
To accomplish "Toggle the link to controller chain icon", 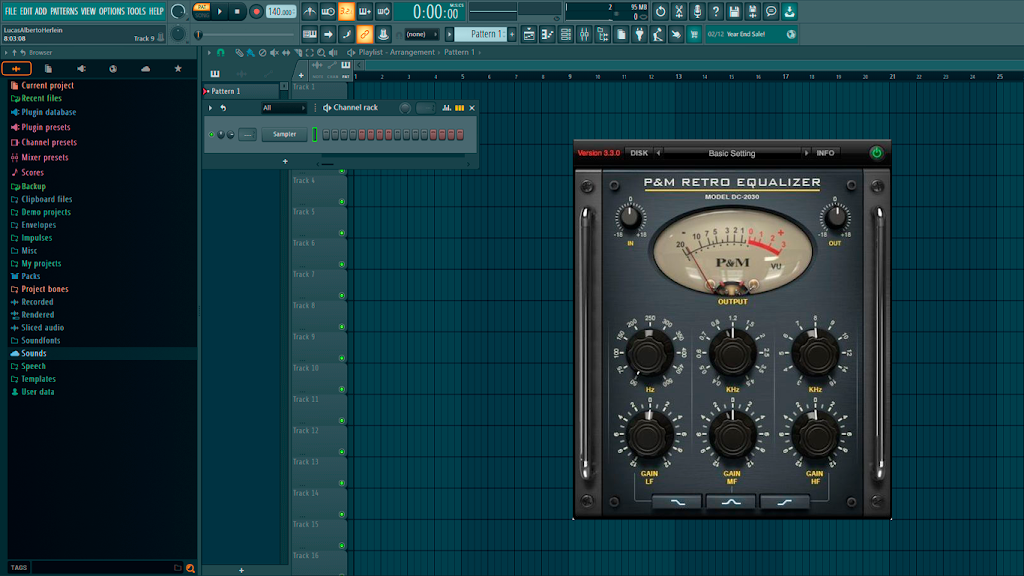I will [x=364, y=34].
